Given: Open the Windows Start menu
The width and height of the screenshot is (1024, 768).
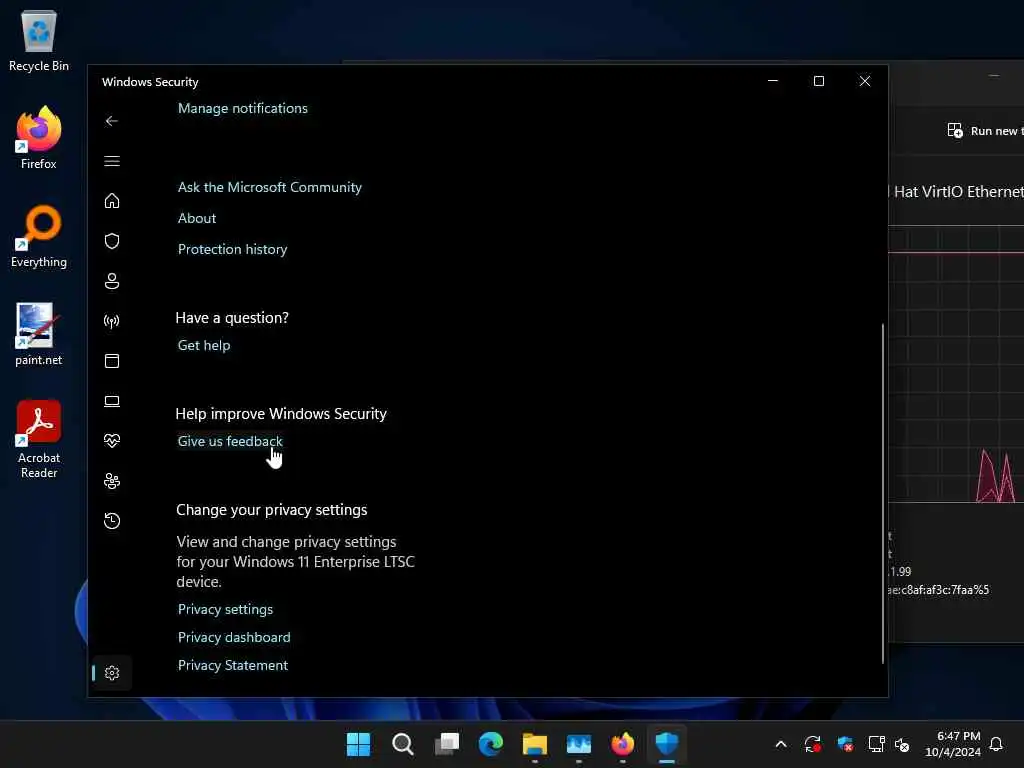Looking at the screenshot, I should [359, 744].
